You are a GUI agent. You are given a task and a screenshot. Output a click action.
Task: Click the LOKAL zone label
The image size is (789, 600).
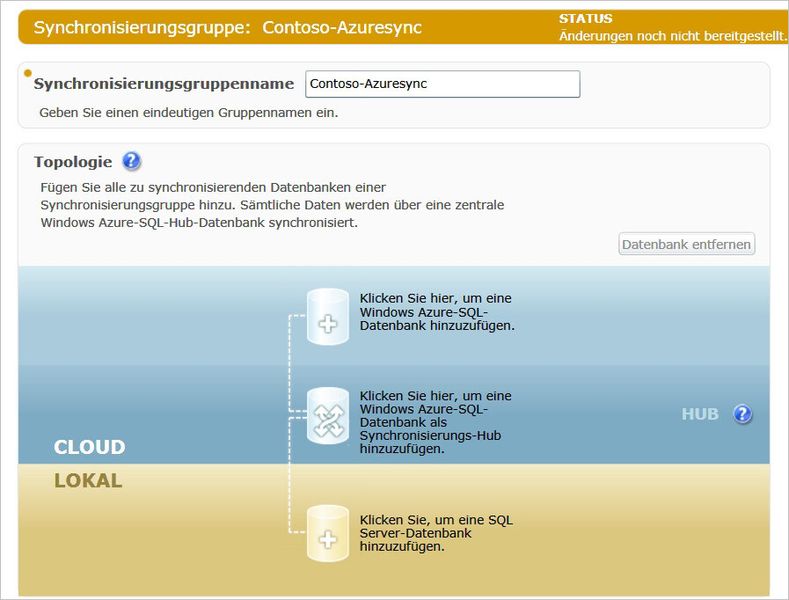(x=88, y=480)
